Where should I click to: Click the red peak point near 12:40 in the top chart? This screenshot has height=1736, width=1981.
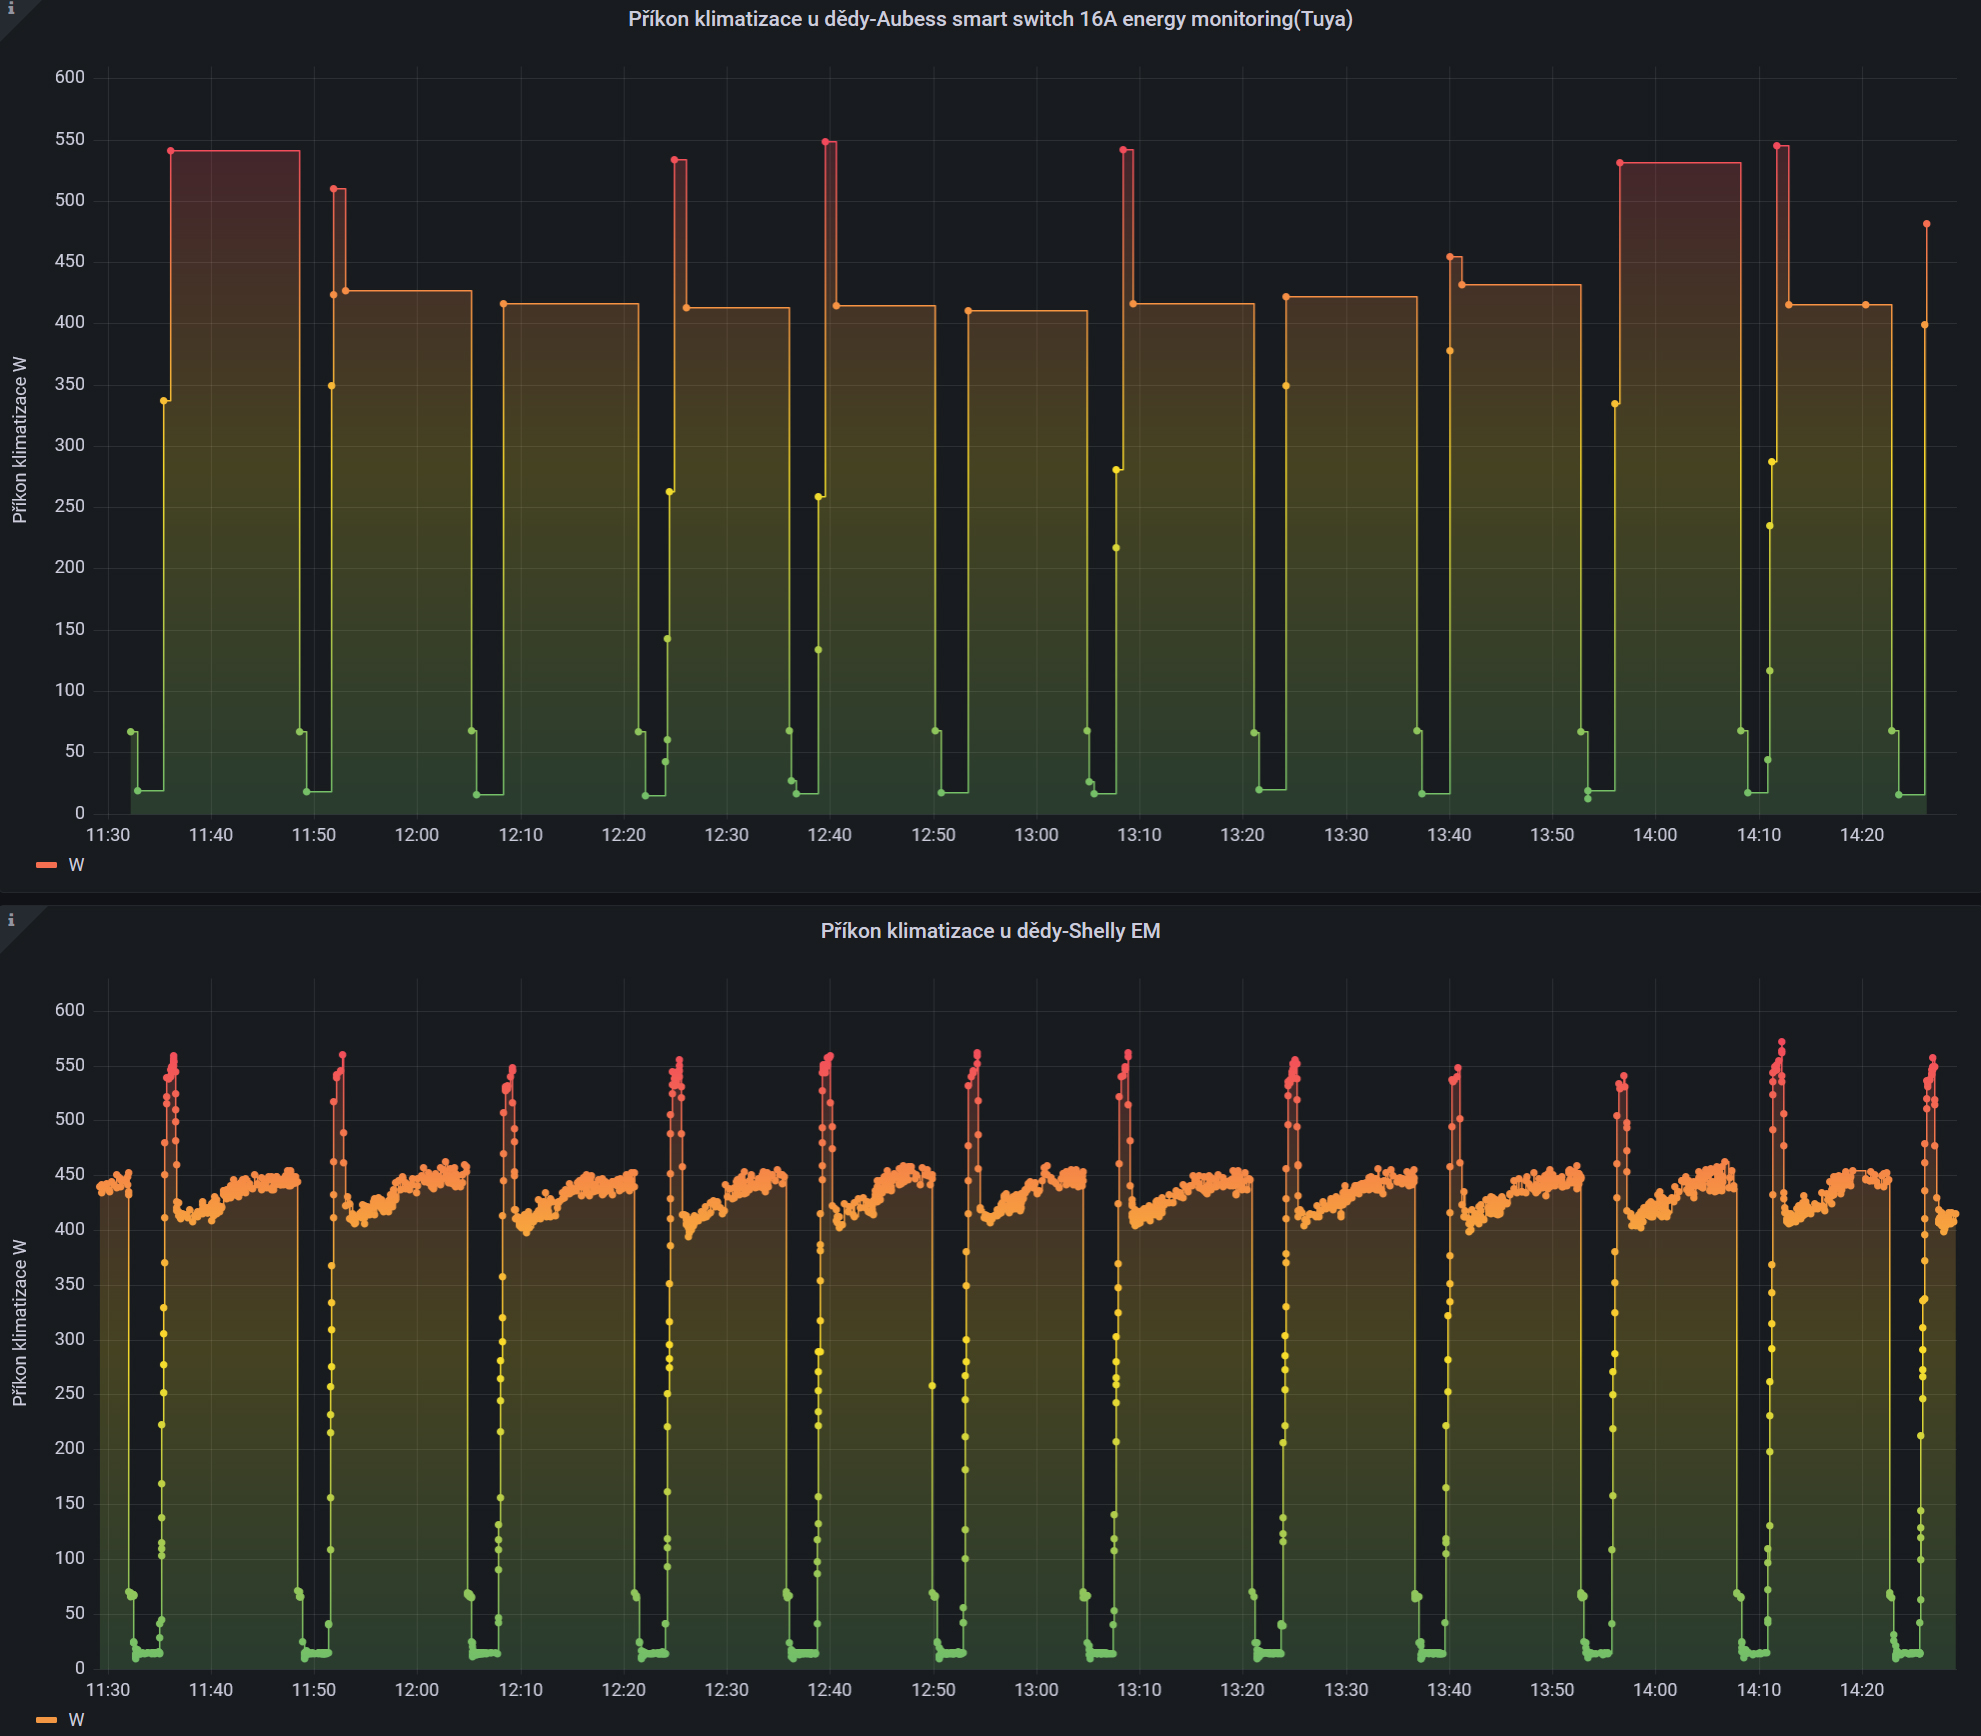coord(825,142)
